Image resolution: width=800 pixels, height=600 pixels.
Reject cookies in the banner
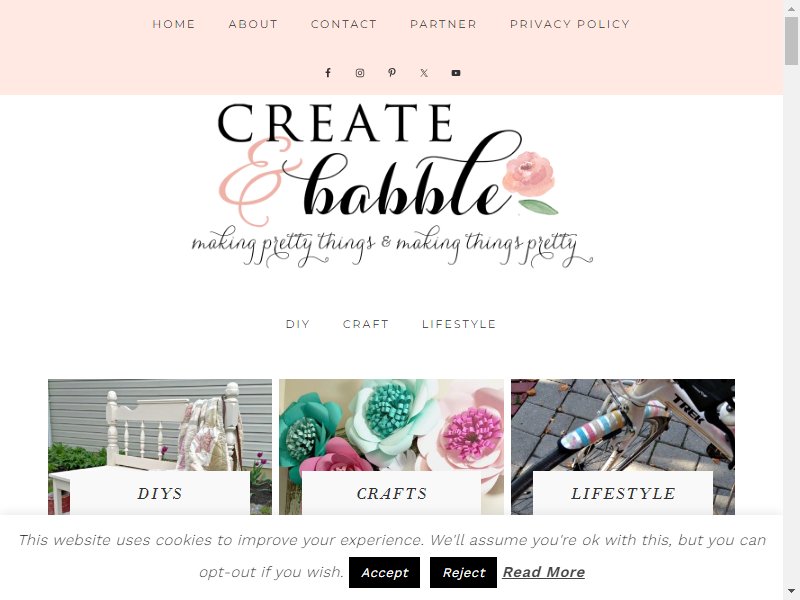(463, 572)
